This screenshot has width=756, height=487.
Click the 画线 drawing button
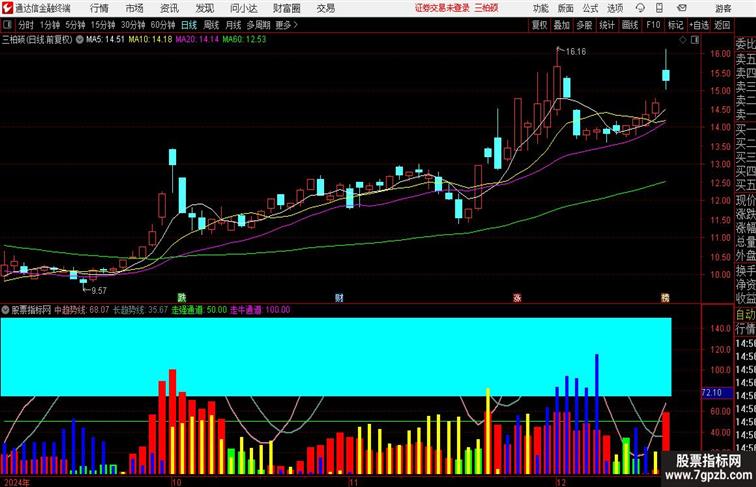click(x=630, y=25)
